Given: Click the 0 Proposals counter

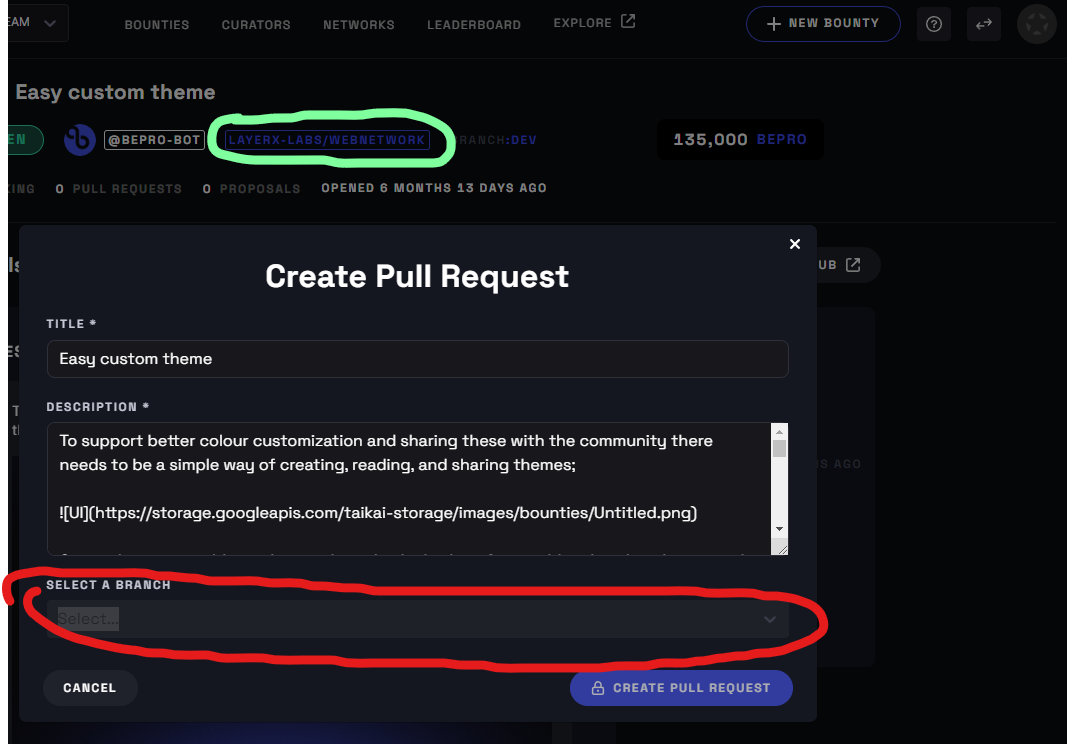Looking at the screenshot, I should 251,189.
